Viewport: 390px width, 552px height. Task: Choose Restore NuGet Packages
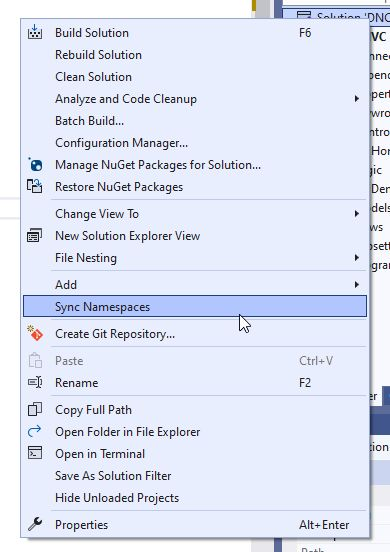click(x=195, y=187)
